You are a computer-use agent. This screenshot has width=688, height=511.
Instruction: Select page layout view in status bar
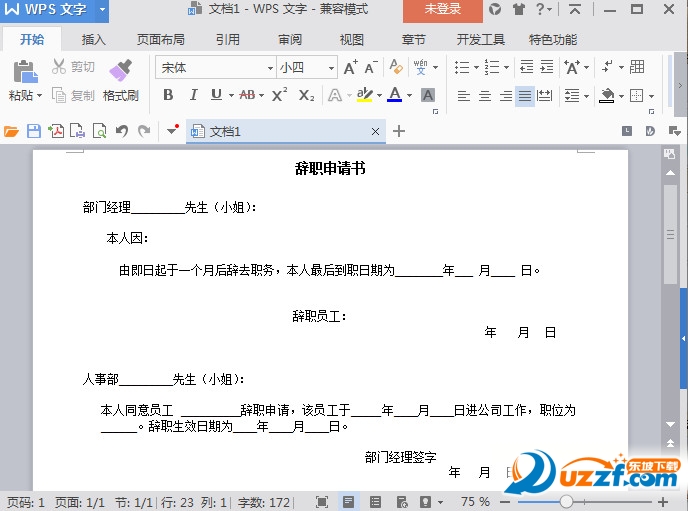tap(349, 502)
